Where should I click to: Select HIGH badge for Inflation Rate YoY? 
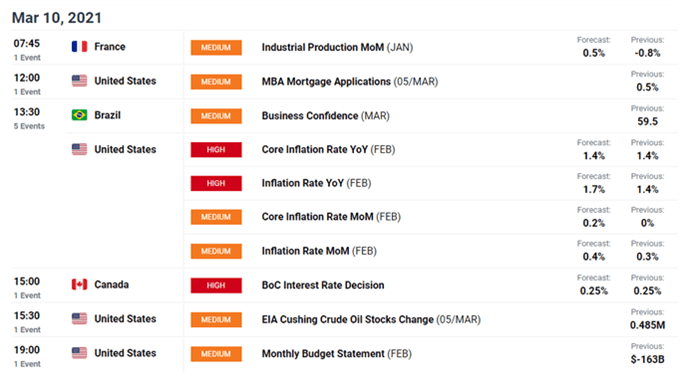216,183
